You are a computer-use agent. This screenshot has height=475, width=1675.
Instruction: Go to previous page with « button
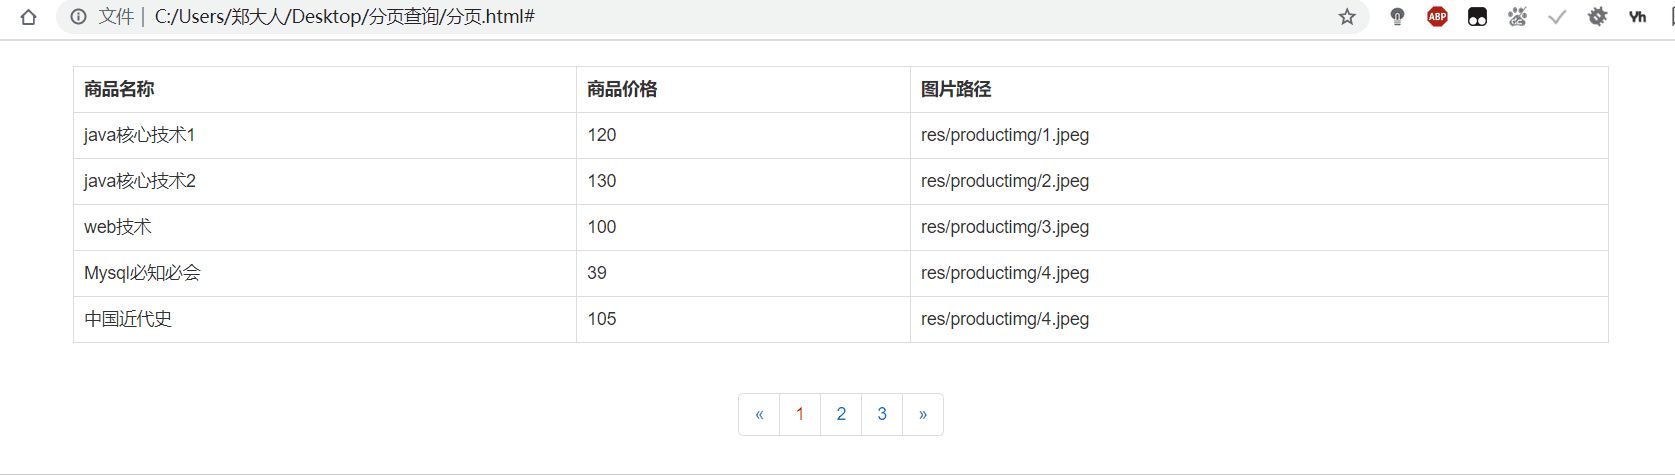point(759,414)
